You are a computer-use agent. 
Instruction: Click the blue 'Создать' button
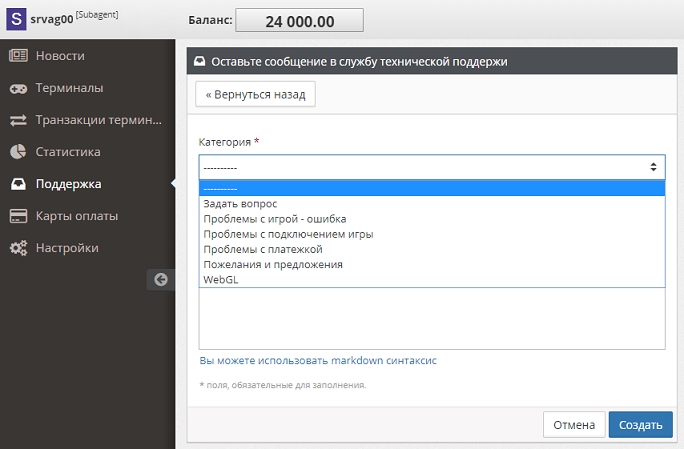pyautogui.click(x=640, y=425)
